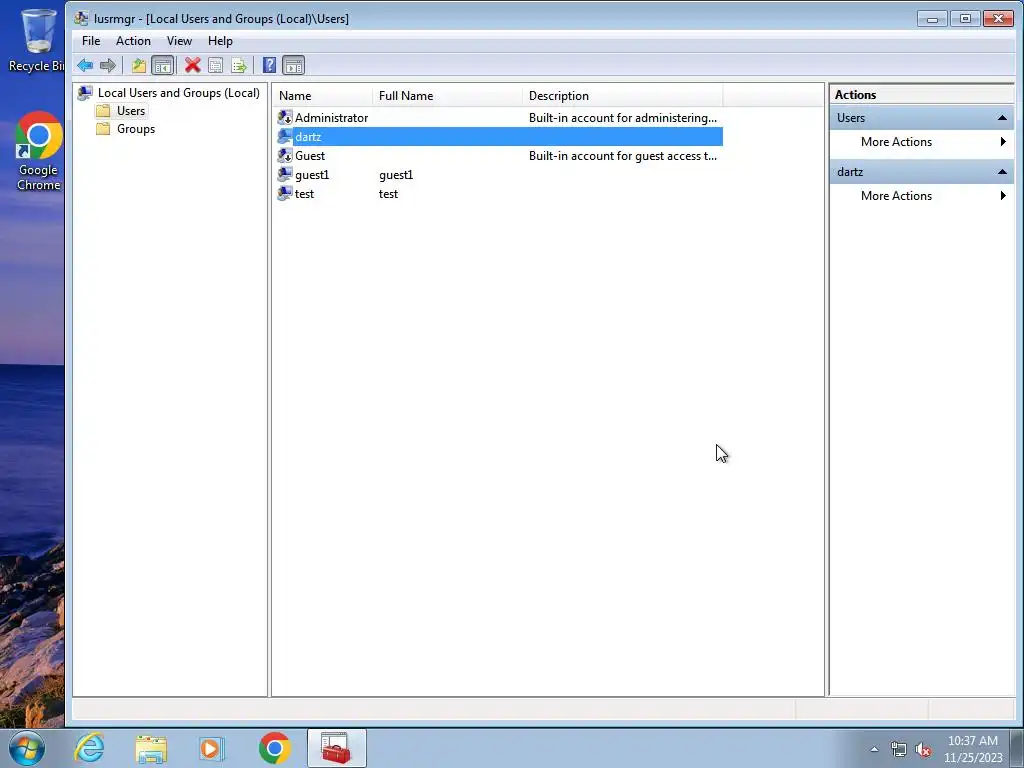The width and height of the screenshot is (1024, 768).
Task: Open Help using the blue question mark icon
Action: (x=269, y=65)
